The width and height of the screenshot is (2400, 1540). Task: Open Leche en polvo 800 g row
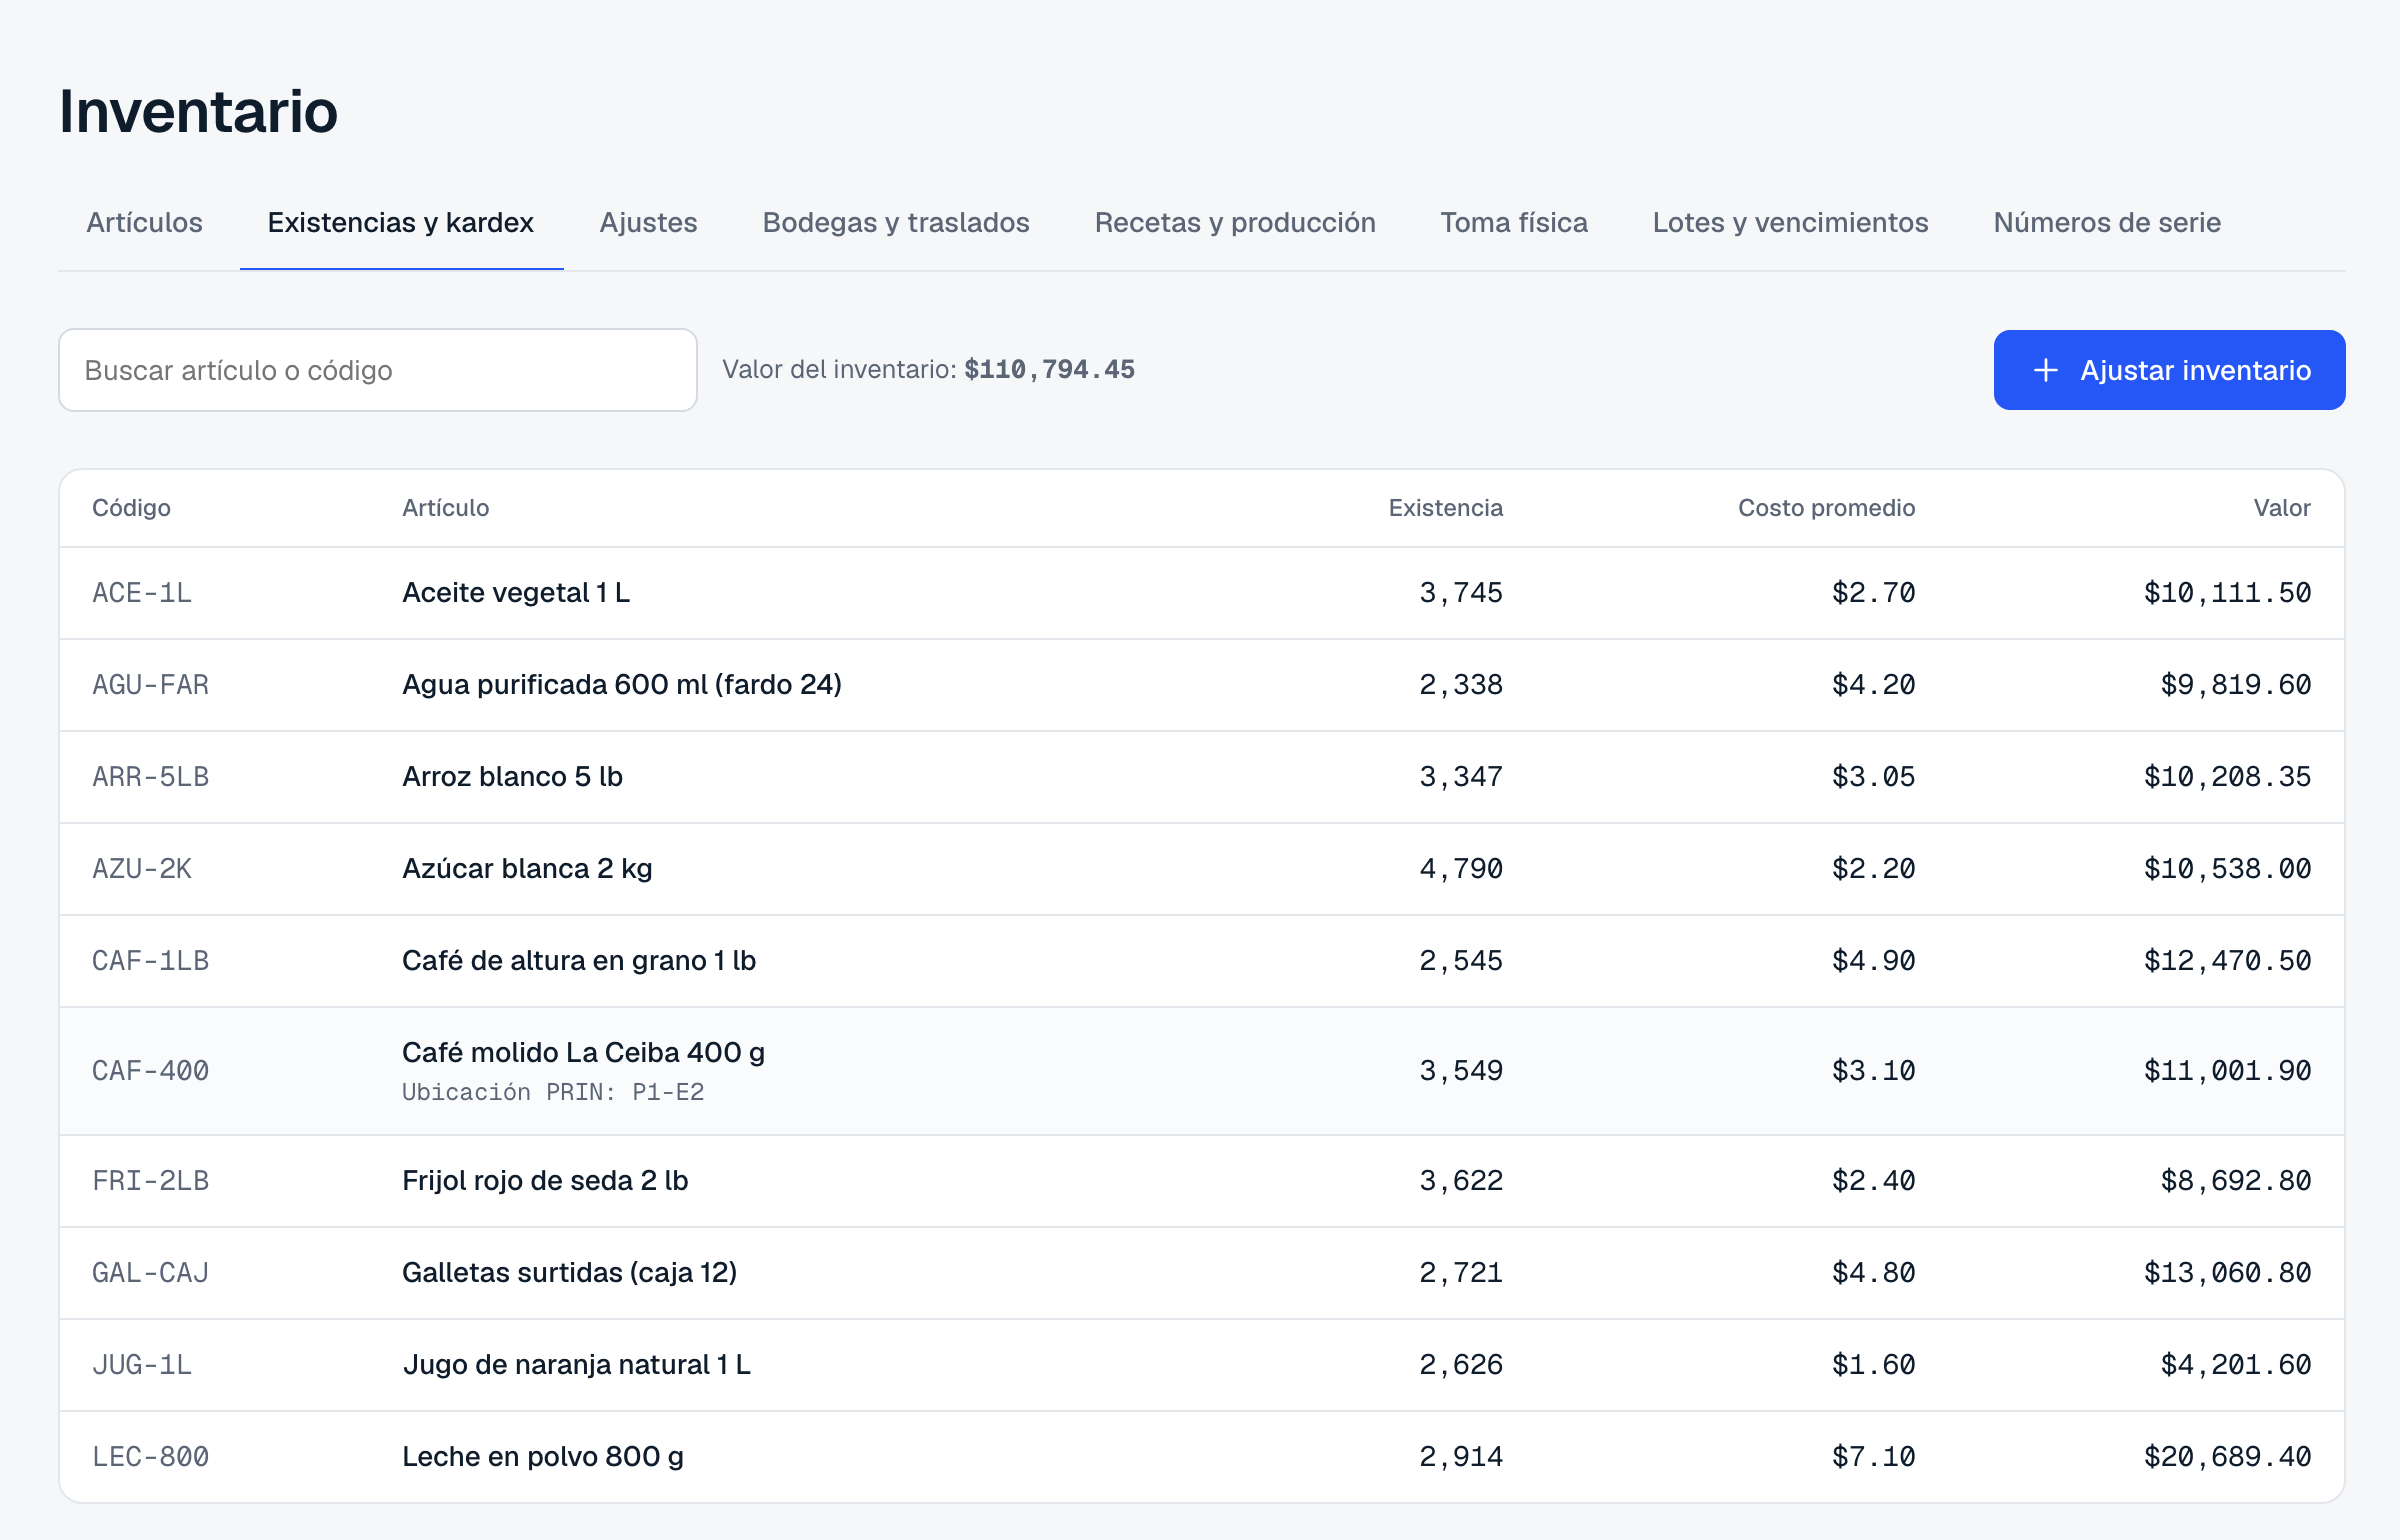[1202, 1457]
